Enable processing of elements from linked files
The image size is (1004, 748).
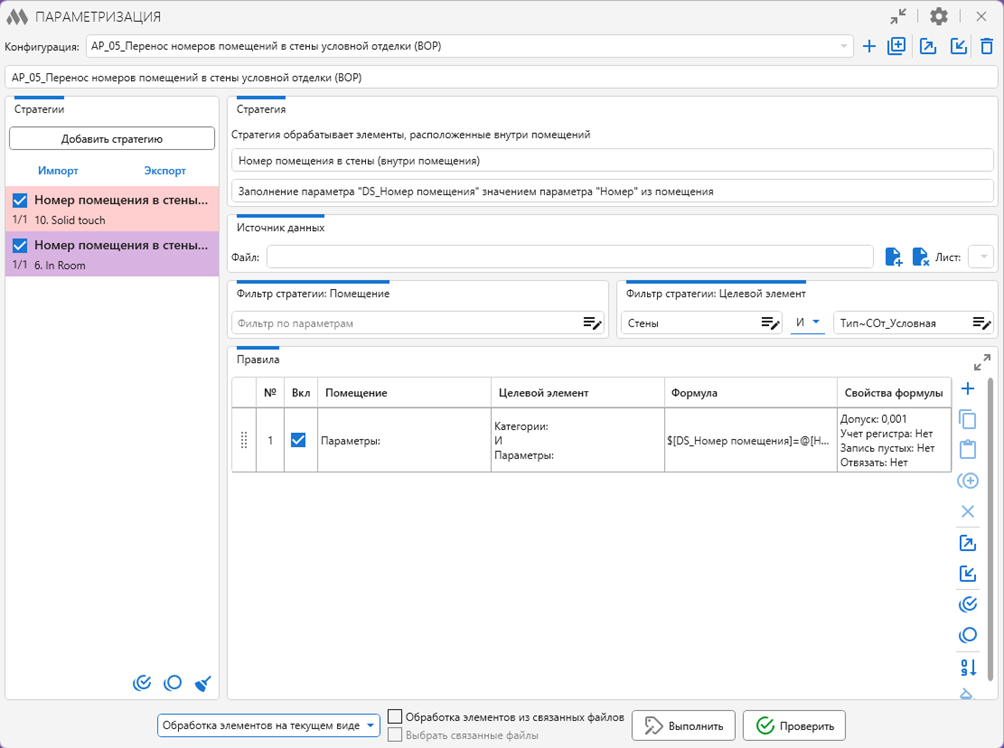tap(396, 716)
